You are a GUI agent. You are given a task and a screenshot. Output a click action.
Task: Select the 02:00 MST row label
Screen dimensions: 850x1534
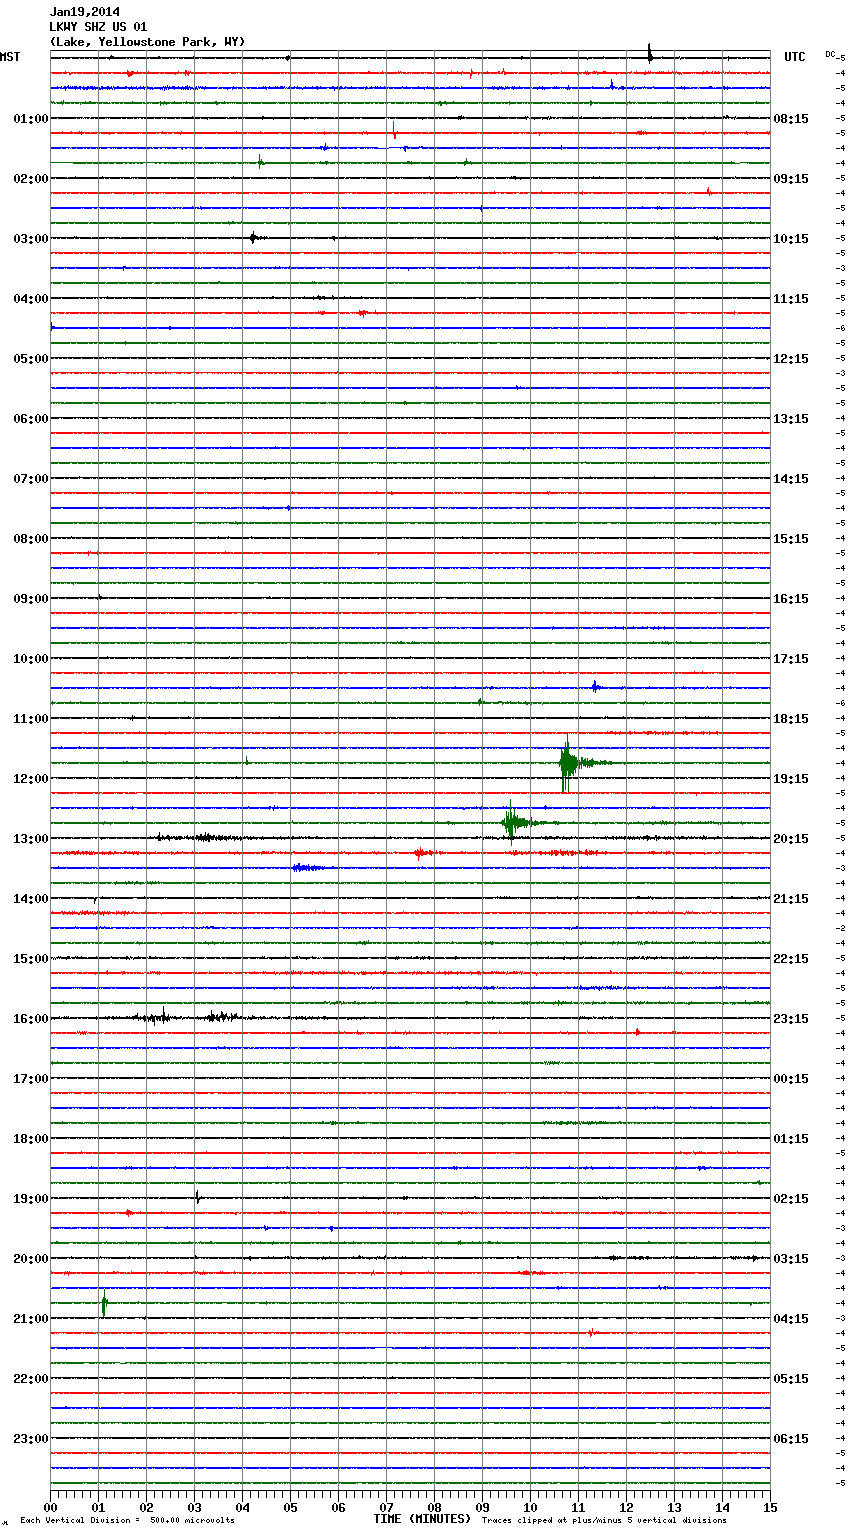point(30,179)
